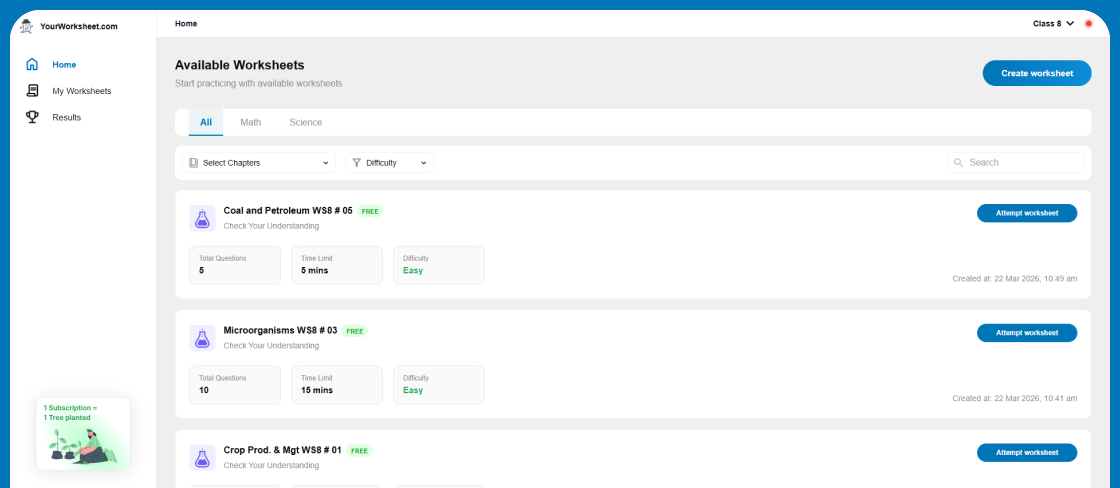This screenshot has width=1120, height=488.
Task: Click flask icon of Microorganisms worksheet
Action: point(202,338)
